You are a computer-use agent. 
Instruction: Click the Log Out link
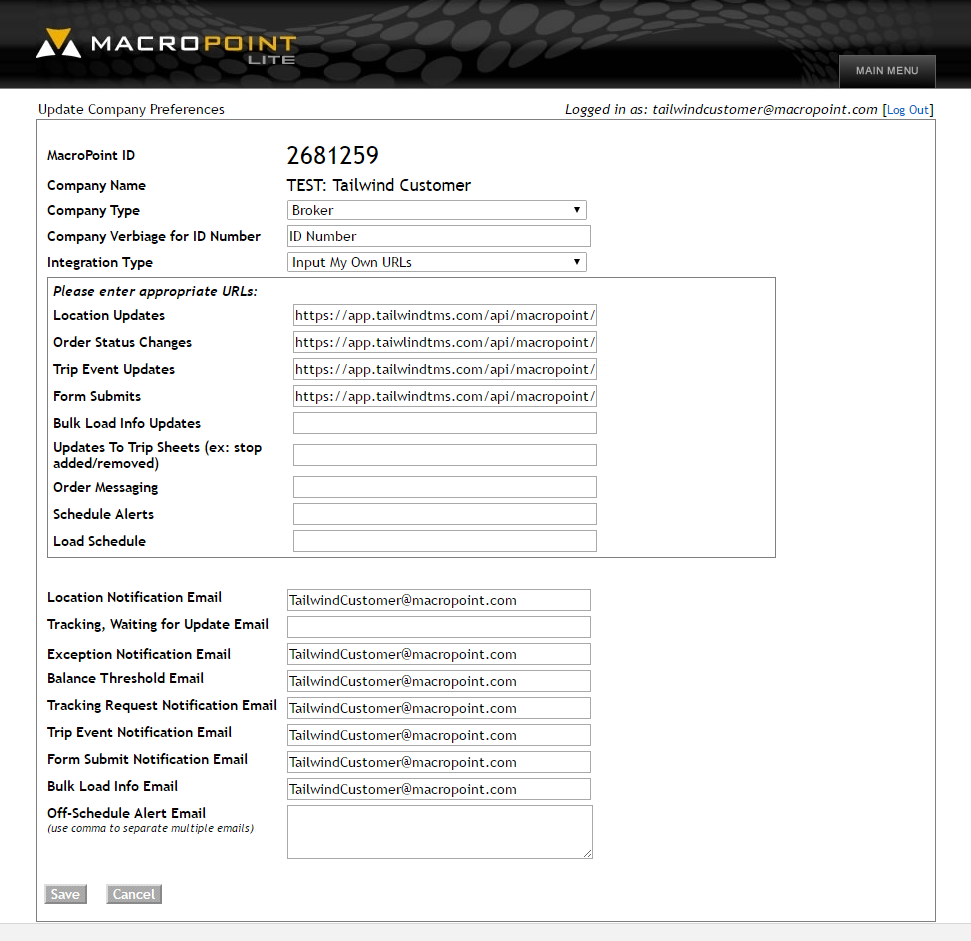pos(907,109)
